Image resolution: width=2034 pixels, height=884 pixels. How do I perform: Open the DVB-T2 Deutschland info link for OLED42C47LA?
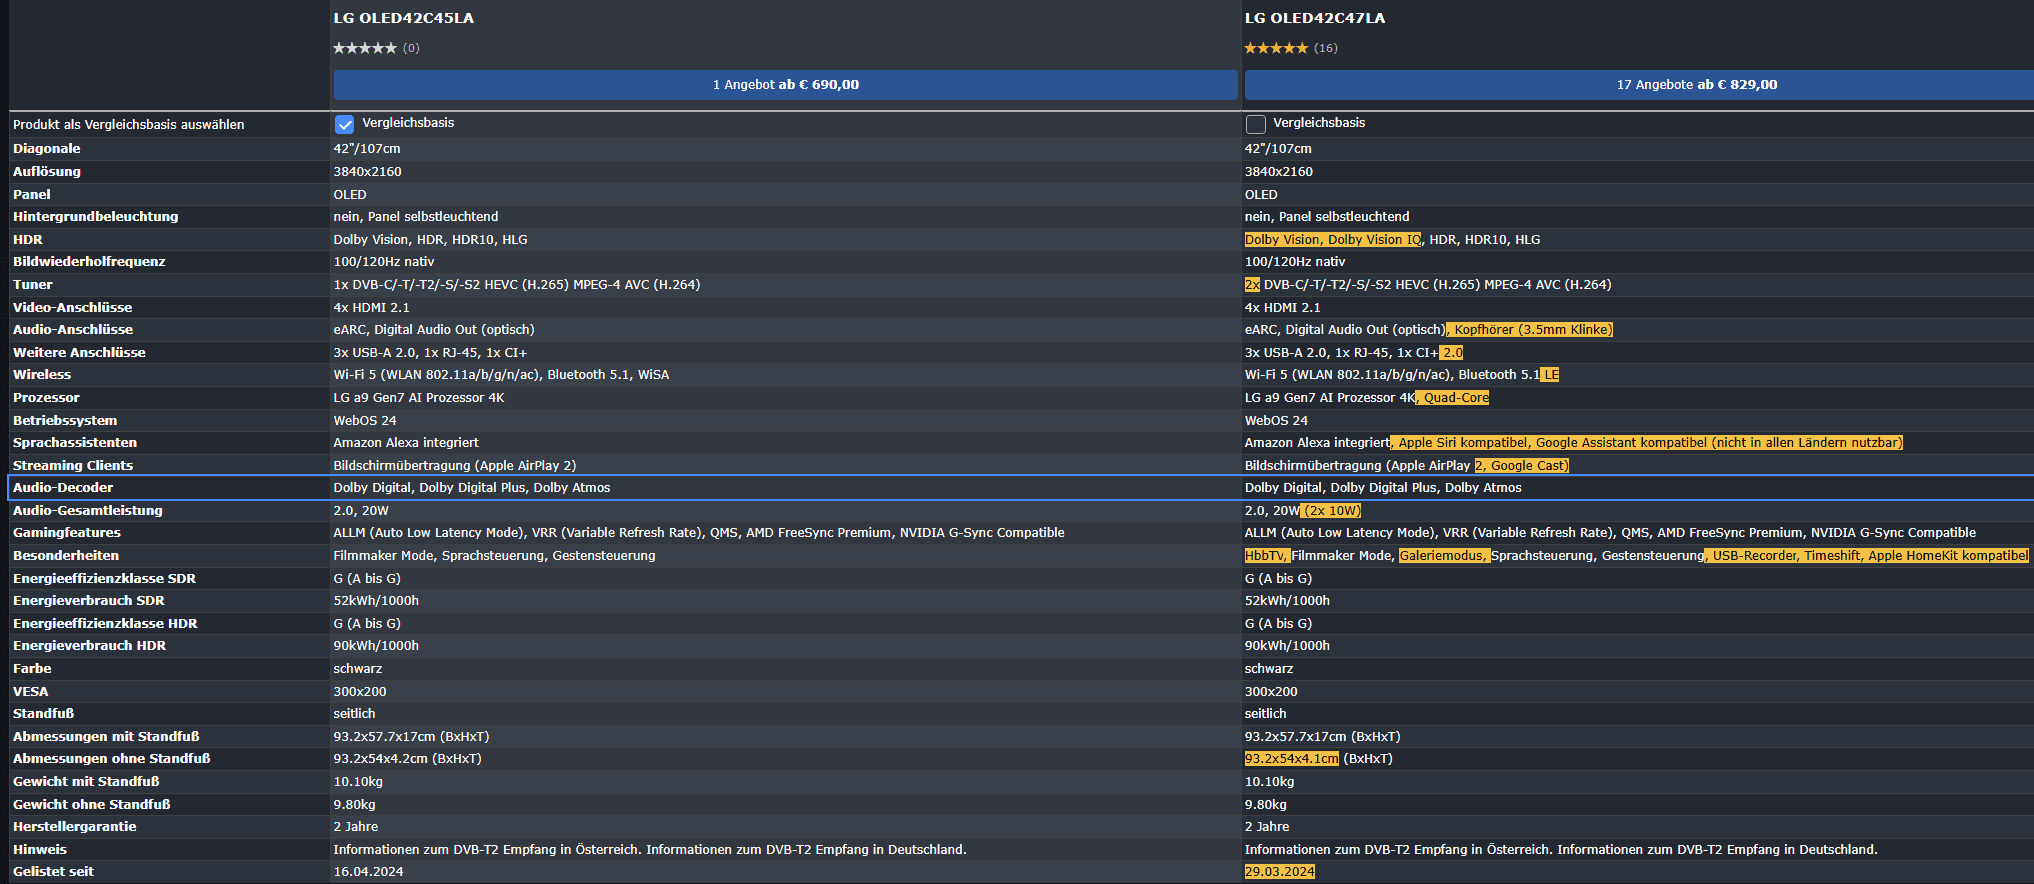click(x=1717, y=850)
